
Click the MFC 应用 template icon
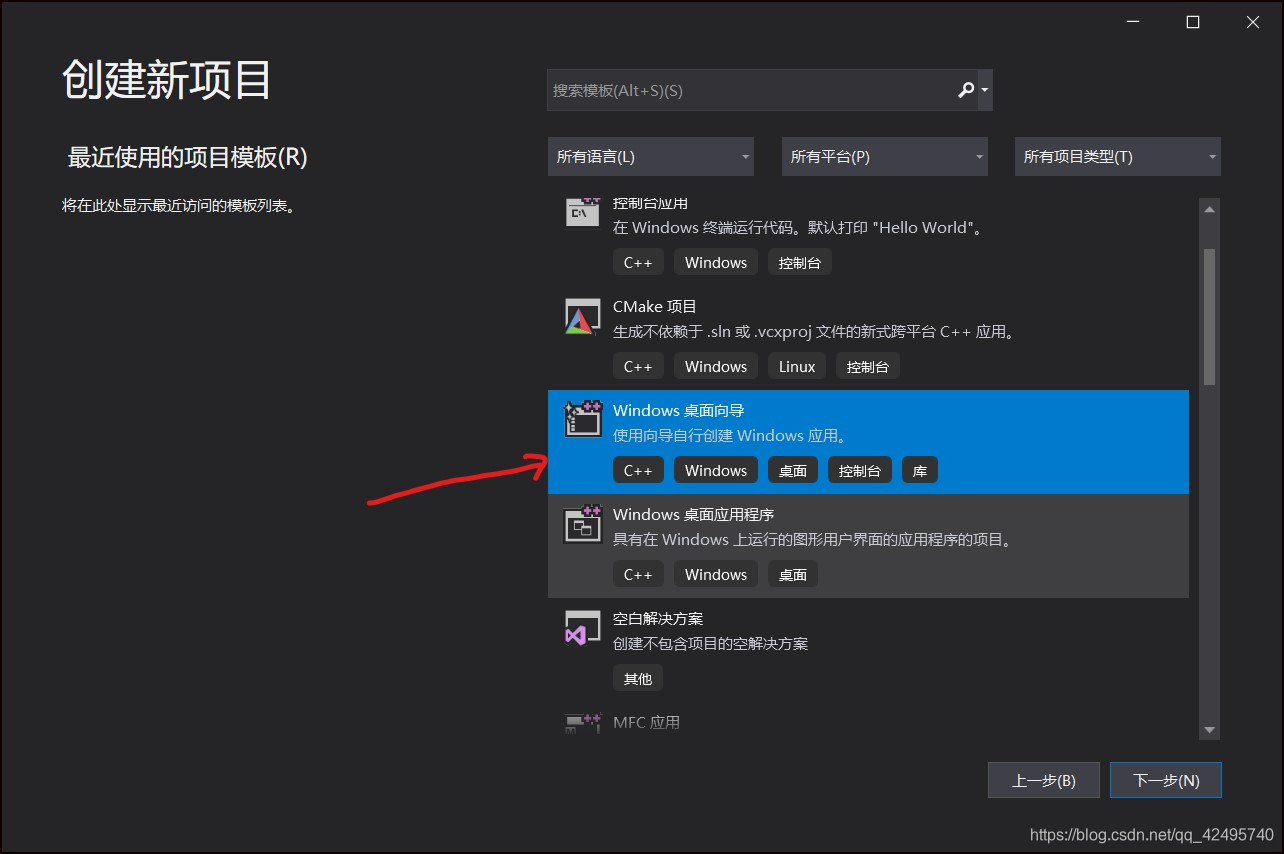coord(583,722)
